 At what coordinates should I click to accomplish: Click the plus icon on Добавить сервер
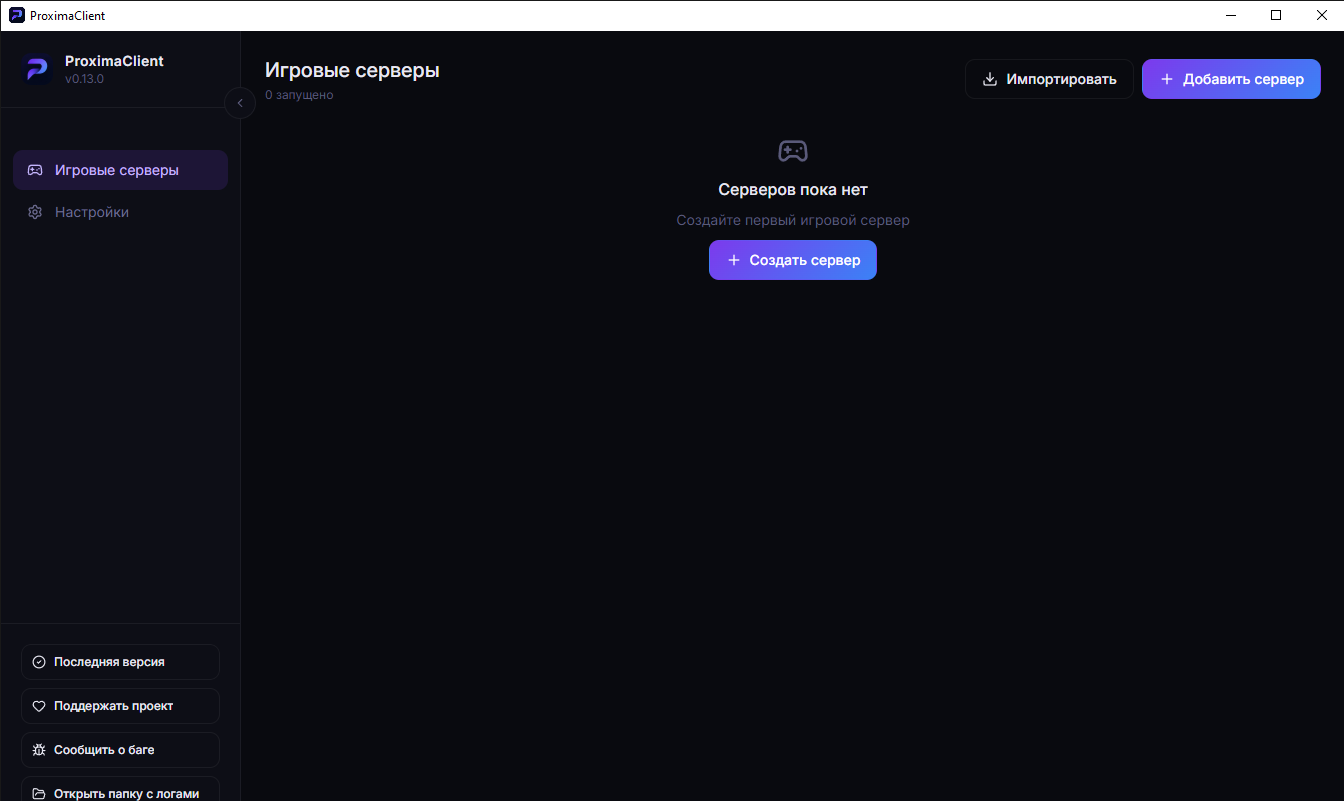click(1166, 79)
